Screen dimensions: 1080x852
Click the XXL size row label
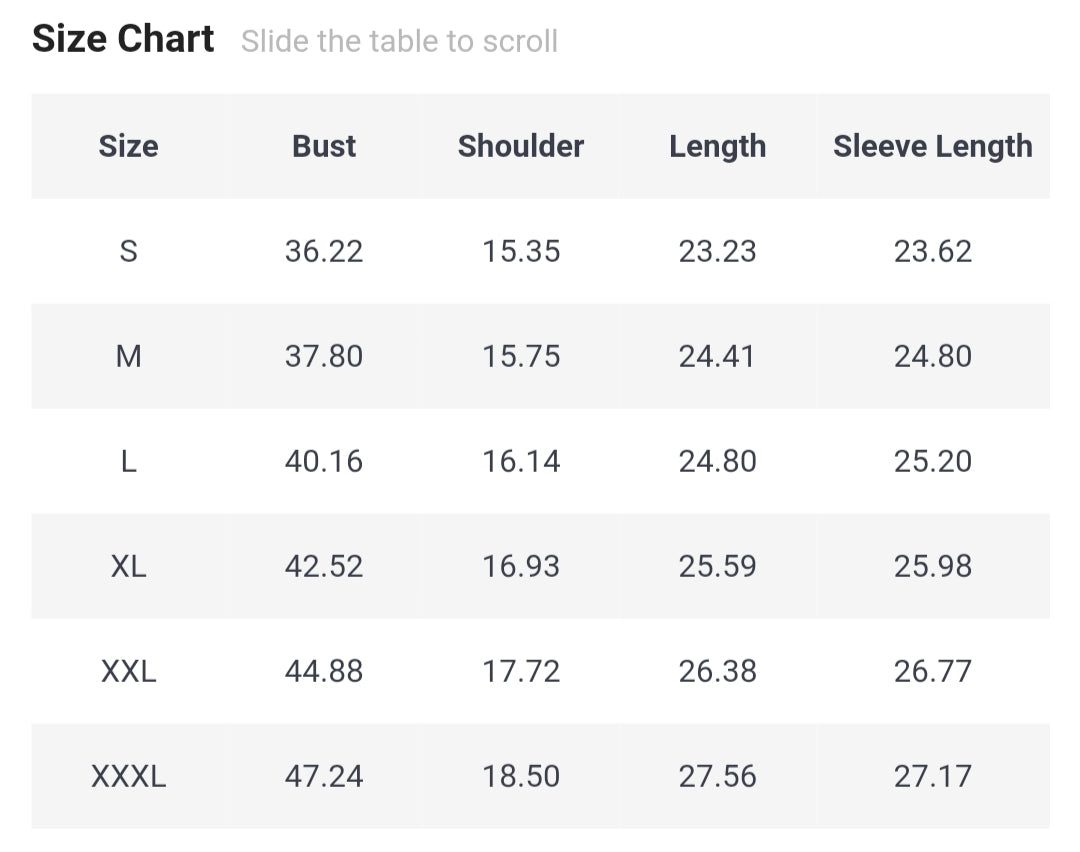click(x=128, y=671)
